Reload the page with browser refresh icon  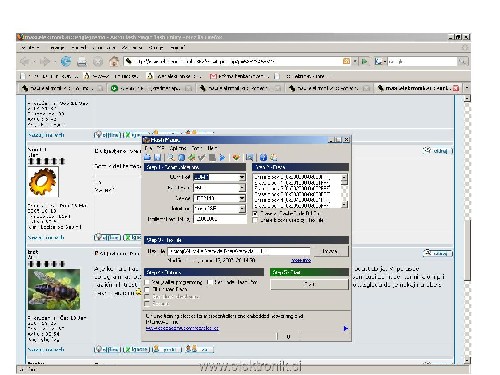[x=66, y=61]
